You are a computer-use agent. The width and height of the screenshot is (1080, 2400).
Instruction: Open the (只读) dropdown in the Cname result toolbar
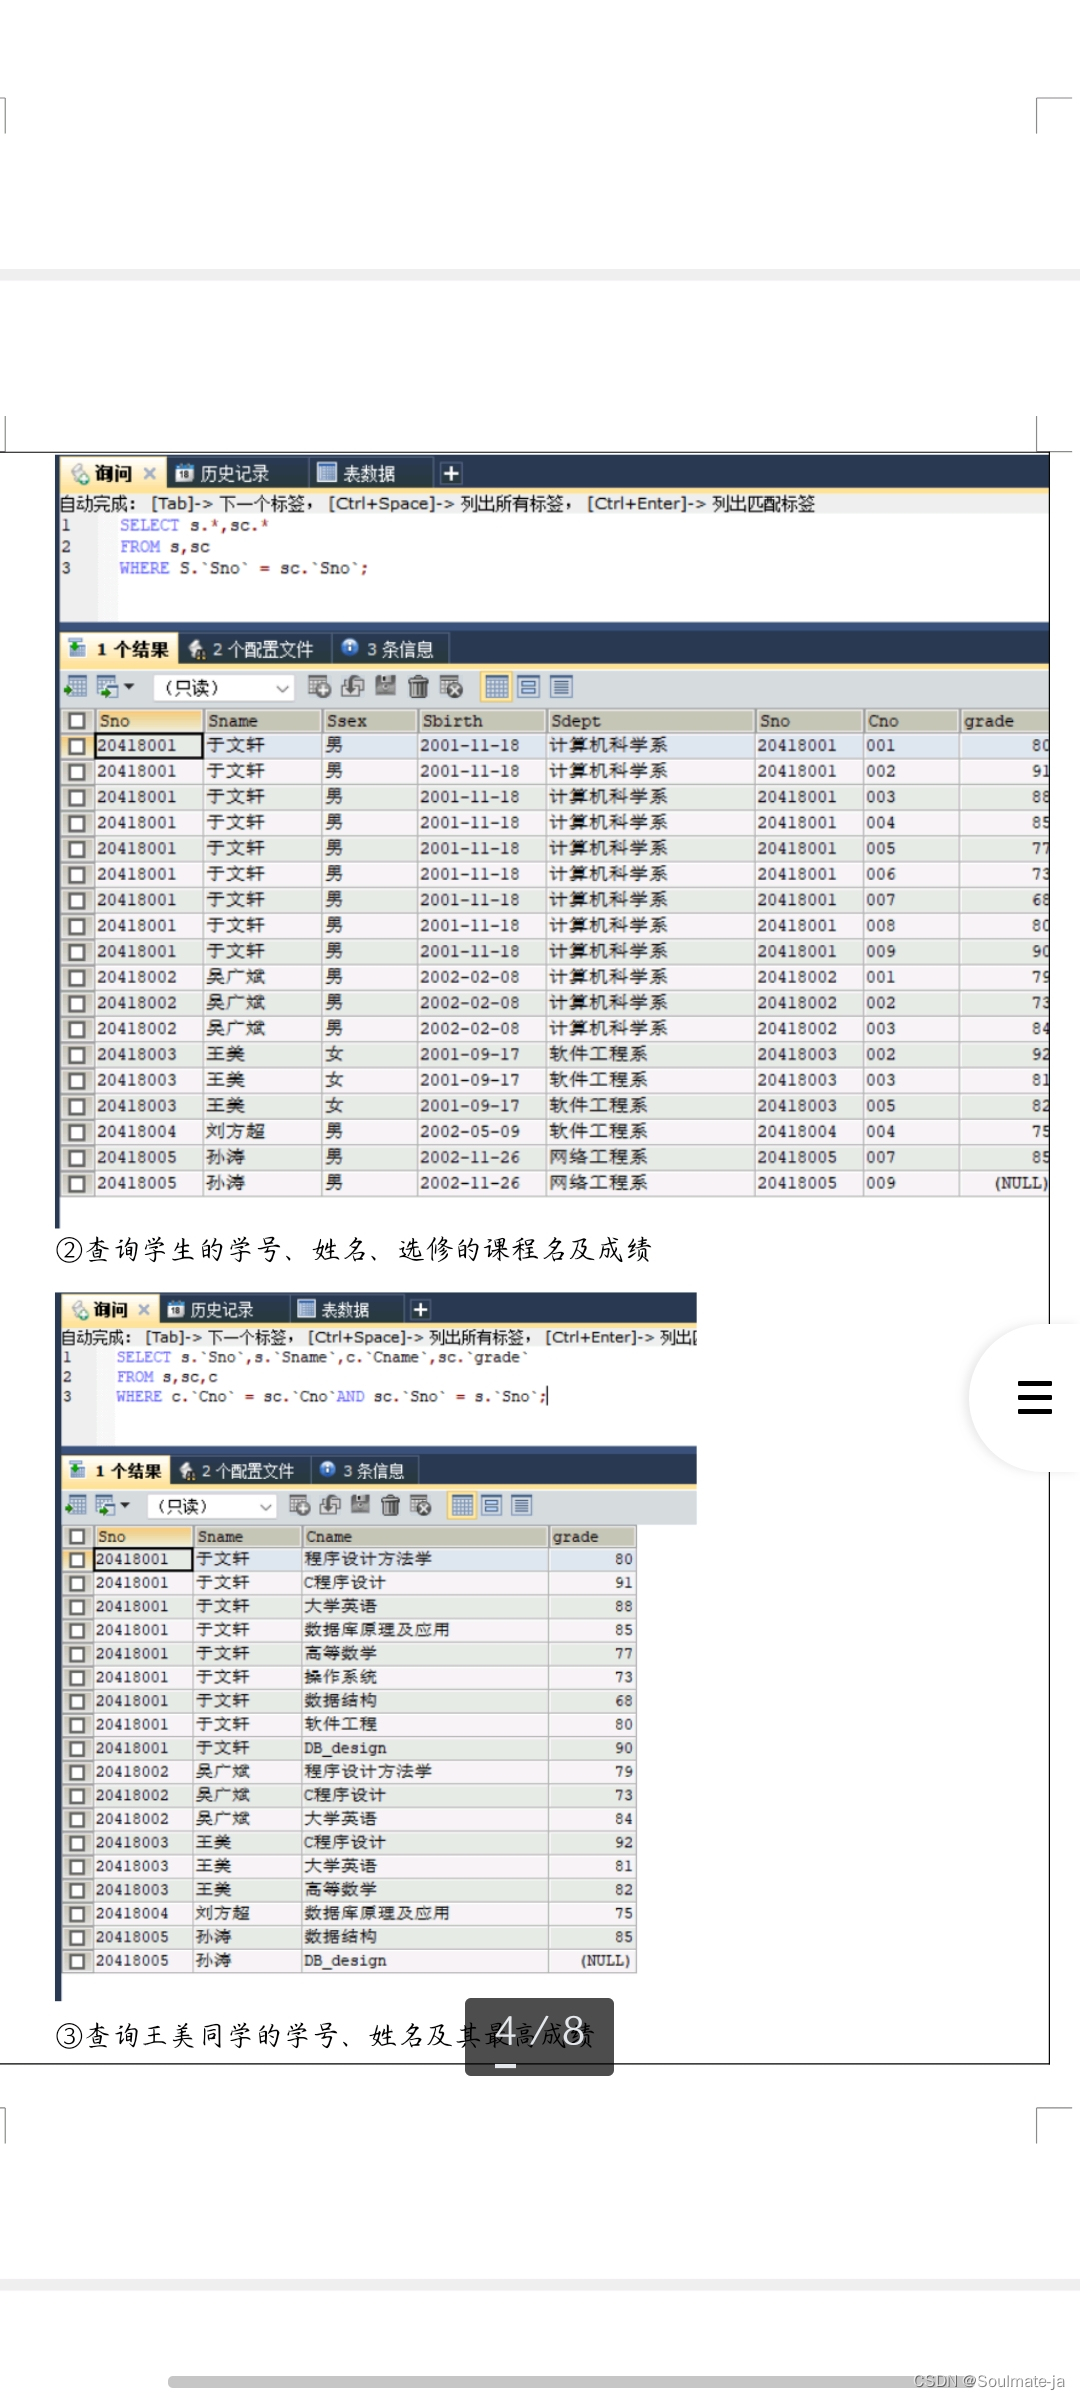click(211, 1506)
